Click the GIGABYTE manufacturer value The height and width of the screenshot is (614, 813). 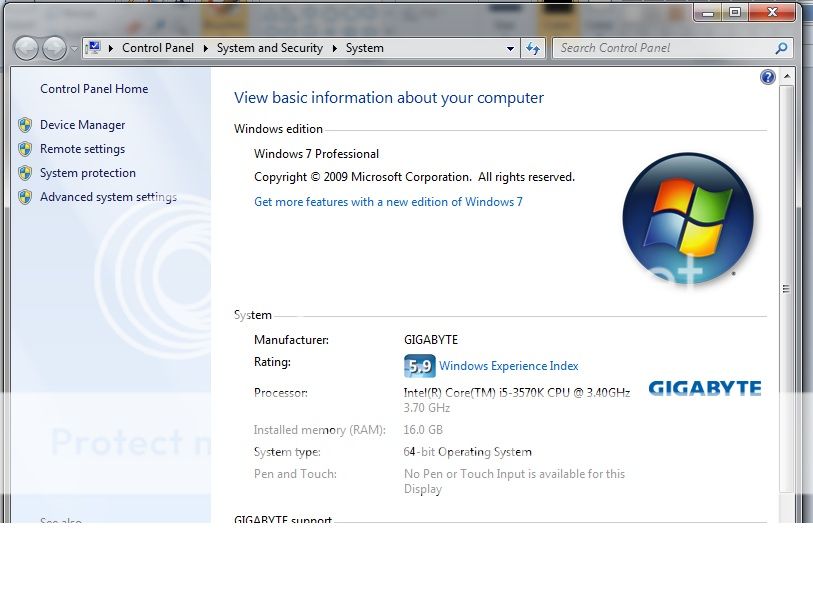pyautogui.click(x=431, y=340)
